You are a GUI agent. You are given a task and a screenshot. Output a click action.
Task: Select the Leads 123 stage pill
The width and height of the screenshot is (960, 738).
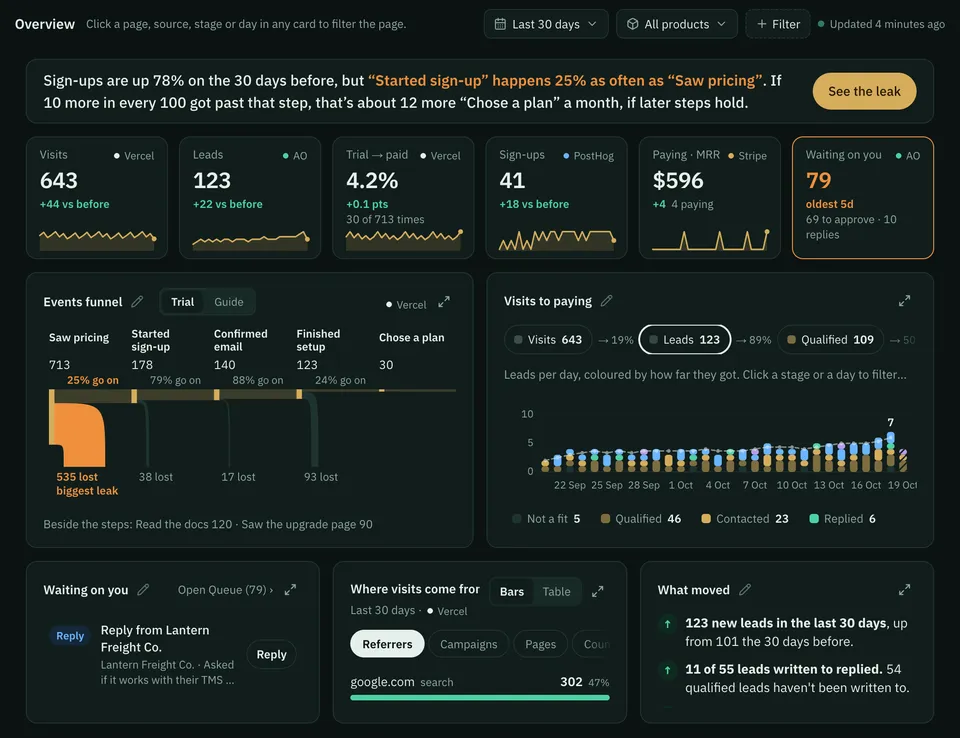click(684, 339)
